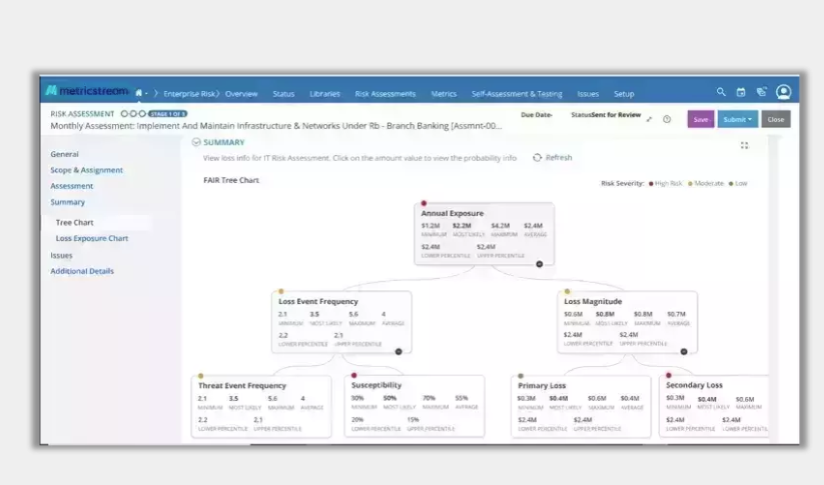824x485 pixels.
Task: Open the search magnifier in header
Action: (x=721, y=92)
